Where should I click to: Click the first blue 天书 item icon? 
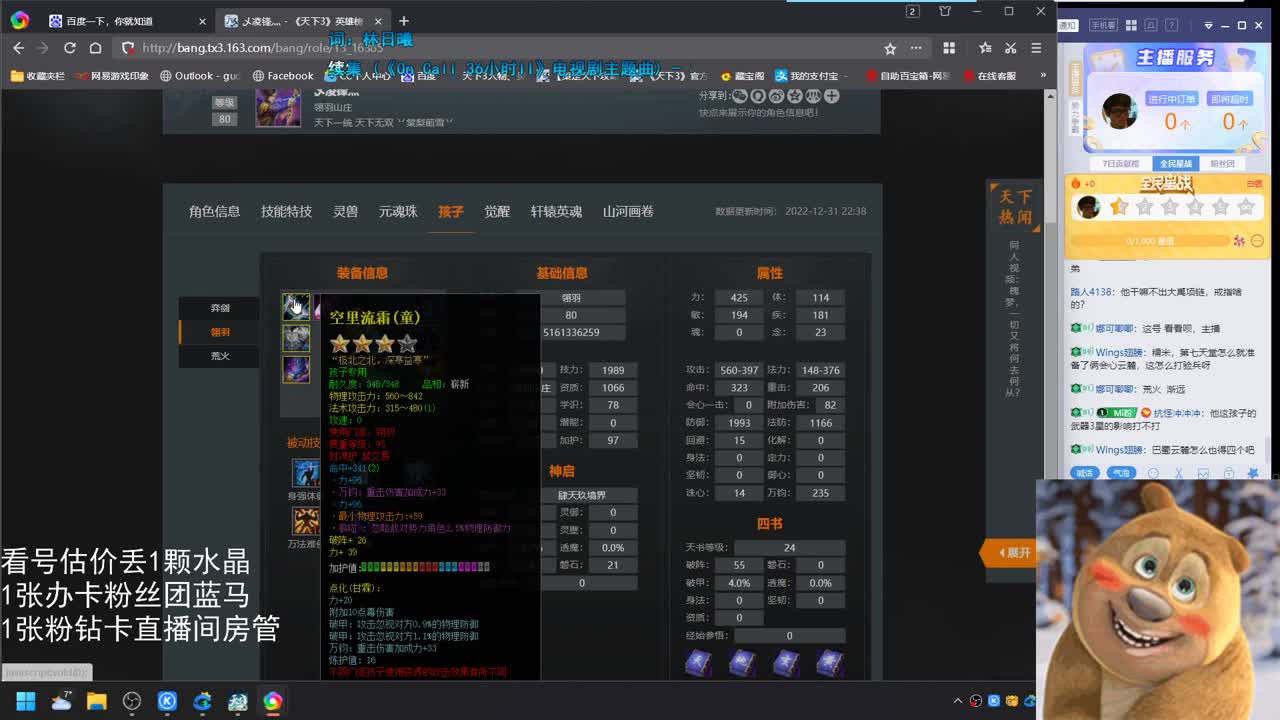click(698, 663)
